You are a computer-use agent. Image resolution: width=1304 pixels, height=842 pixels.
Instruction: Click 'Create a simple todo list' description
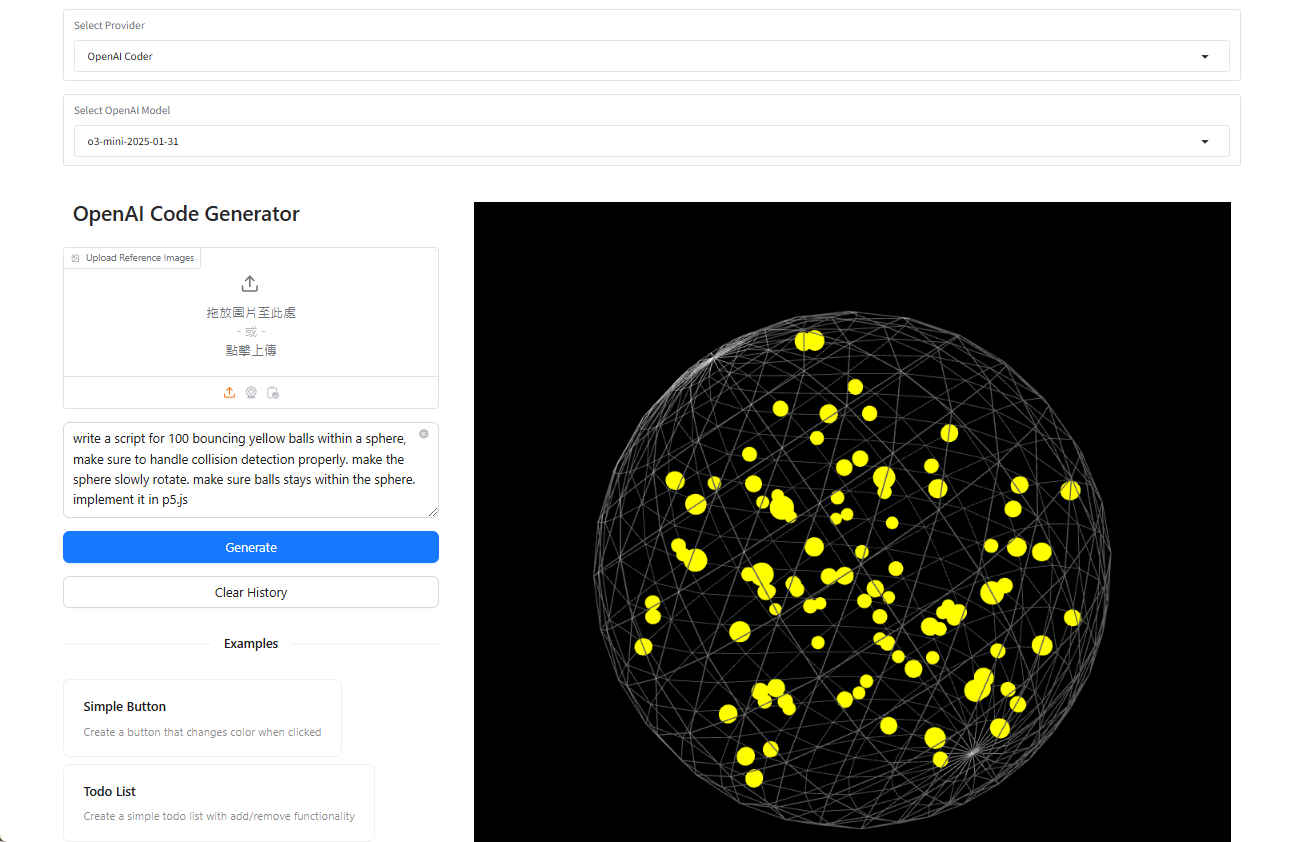pos(219,816)
